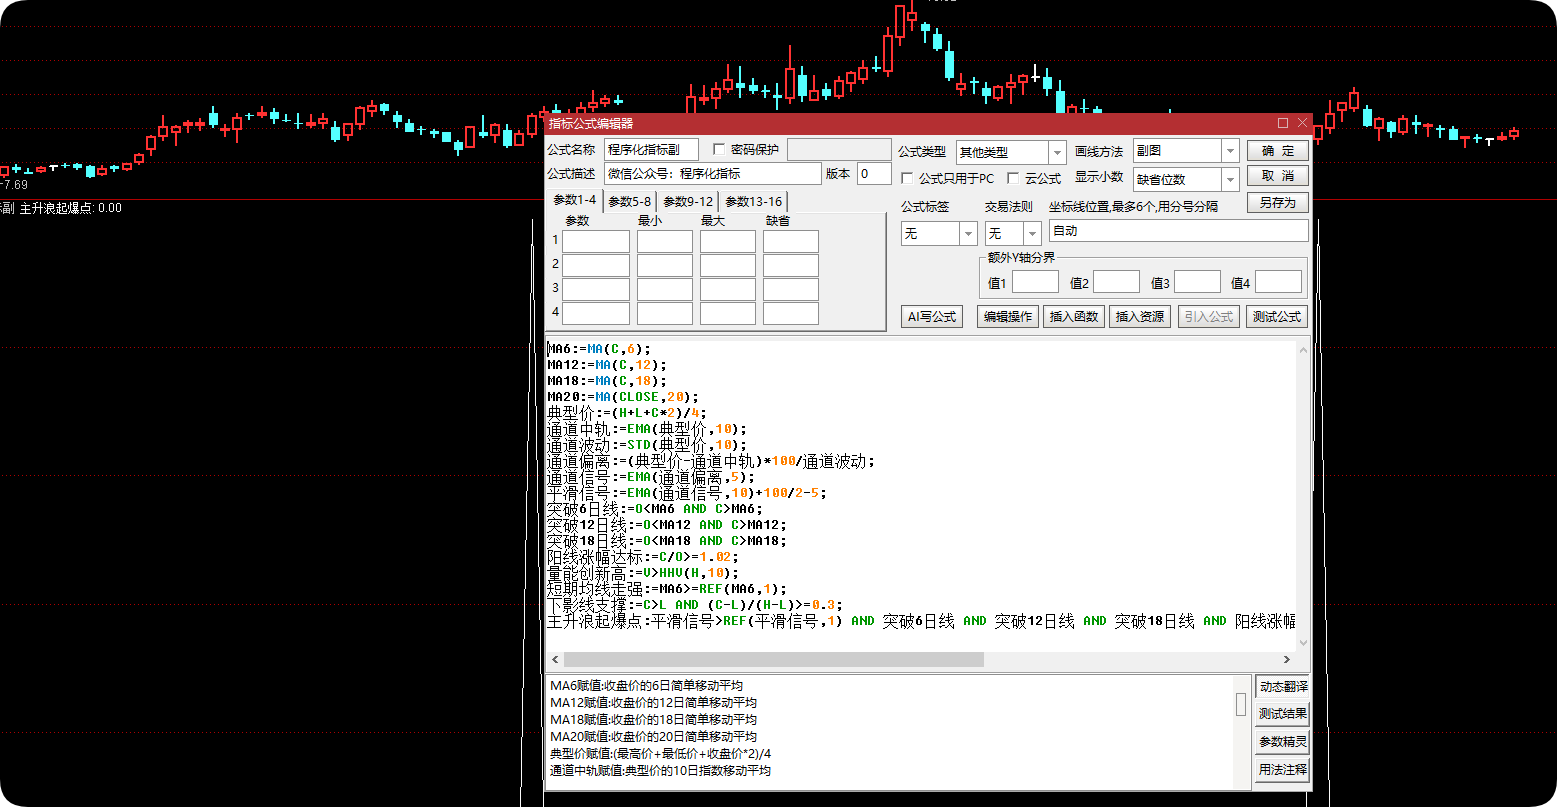Show the 用法注释 panel
The image size is (1557, 807).
click(x=1282, y=770)
